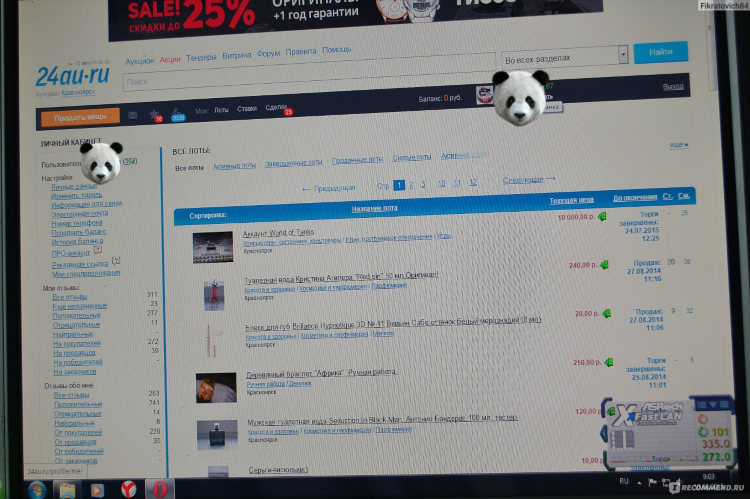
Task: Click the user avatar next to balance
Action: tap(484, 95)
